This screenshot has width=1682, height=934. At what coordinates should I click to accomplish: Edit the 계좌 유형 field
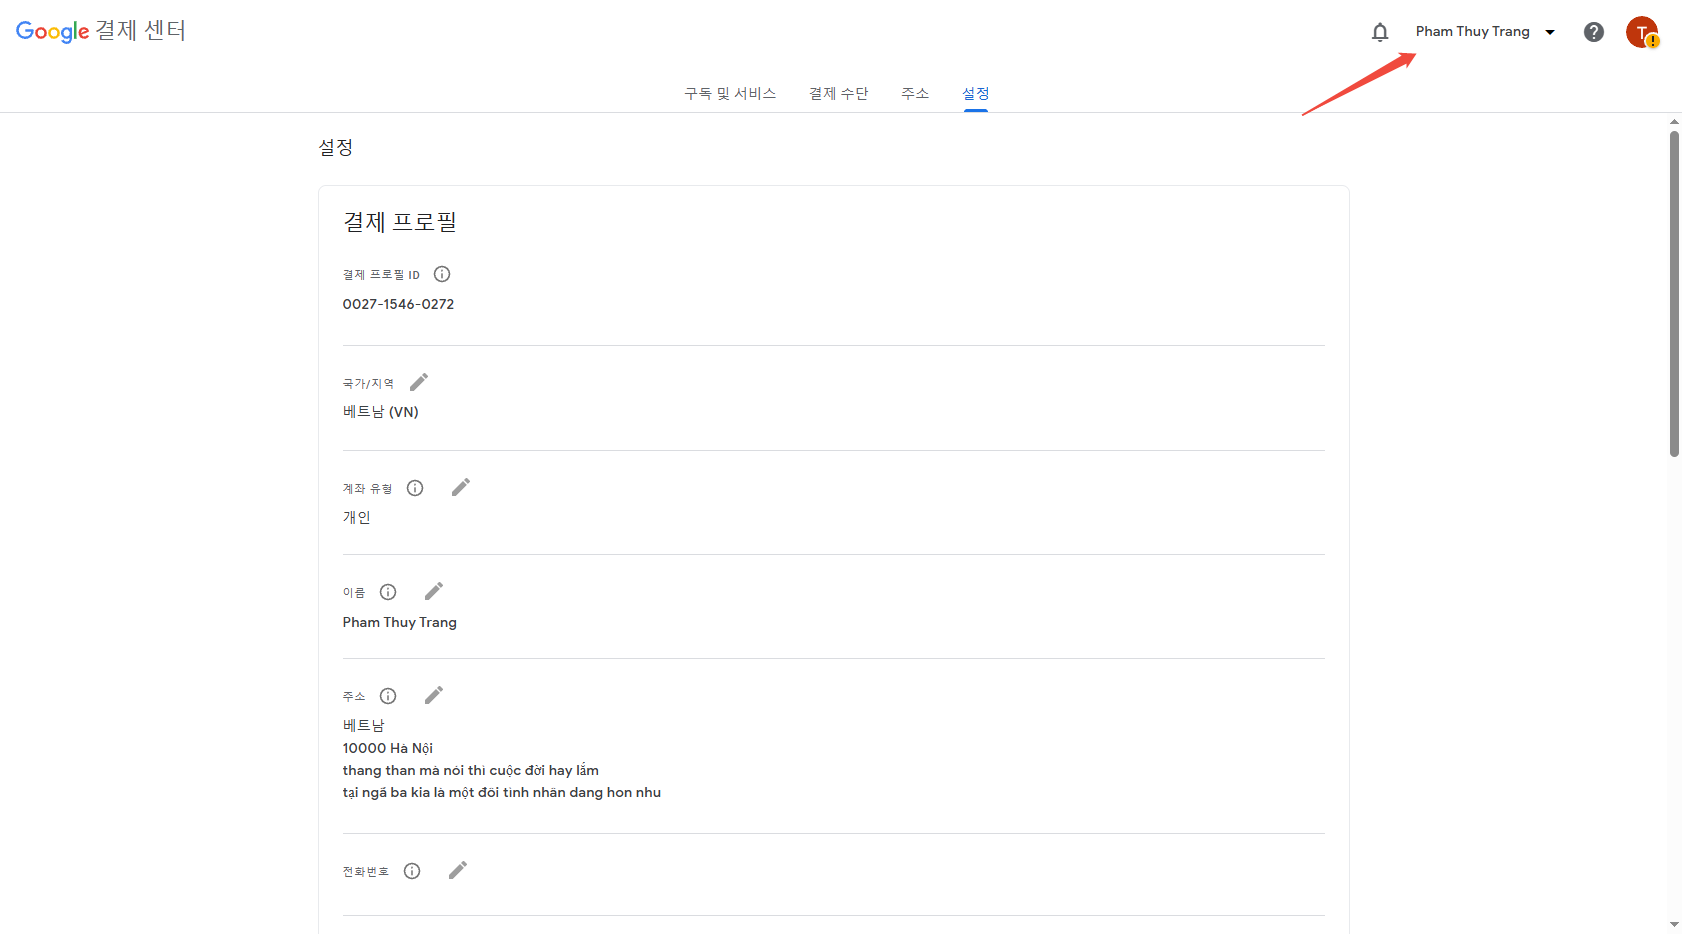tap(461, 487)
